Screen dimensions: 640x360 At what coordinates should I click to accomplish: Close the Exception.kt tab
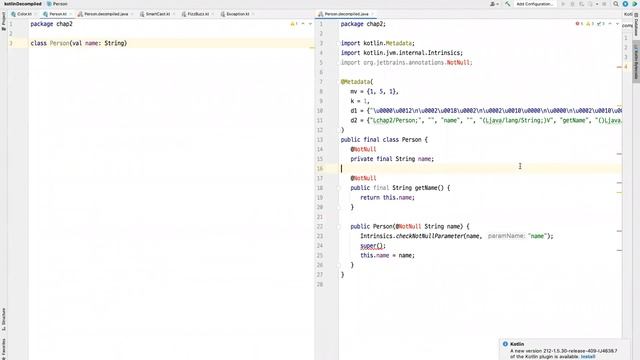tap(253, 14)
